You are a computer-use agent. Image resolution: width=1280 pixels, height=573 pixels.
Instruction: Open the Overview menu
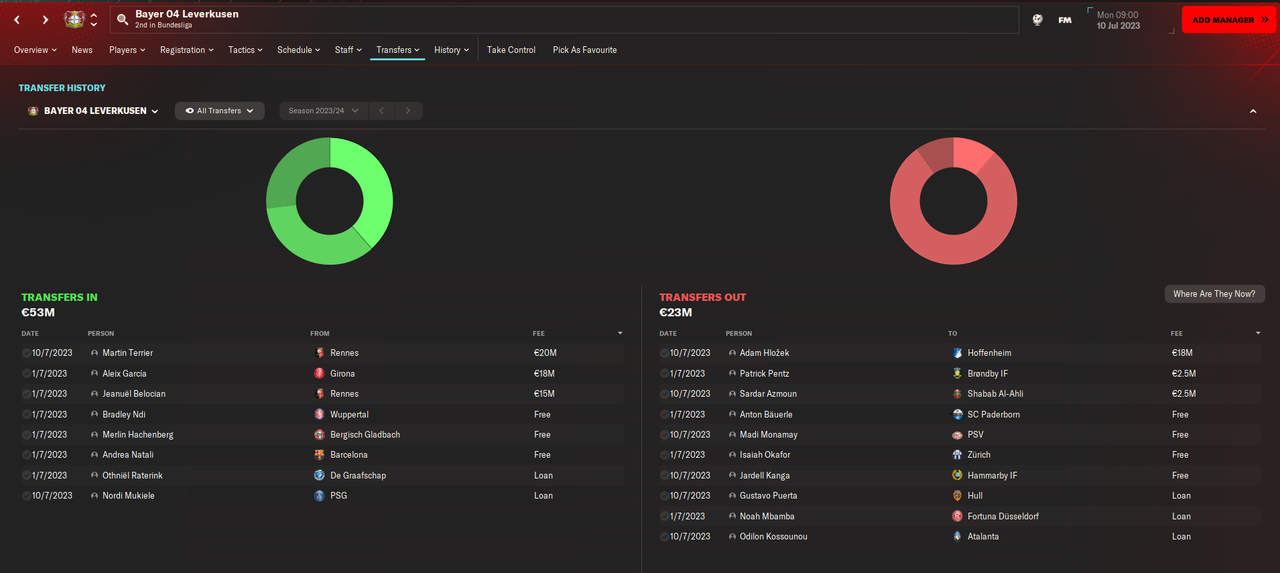click(35, 50)
